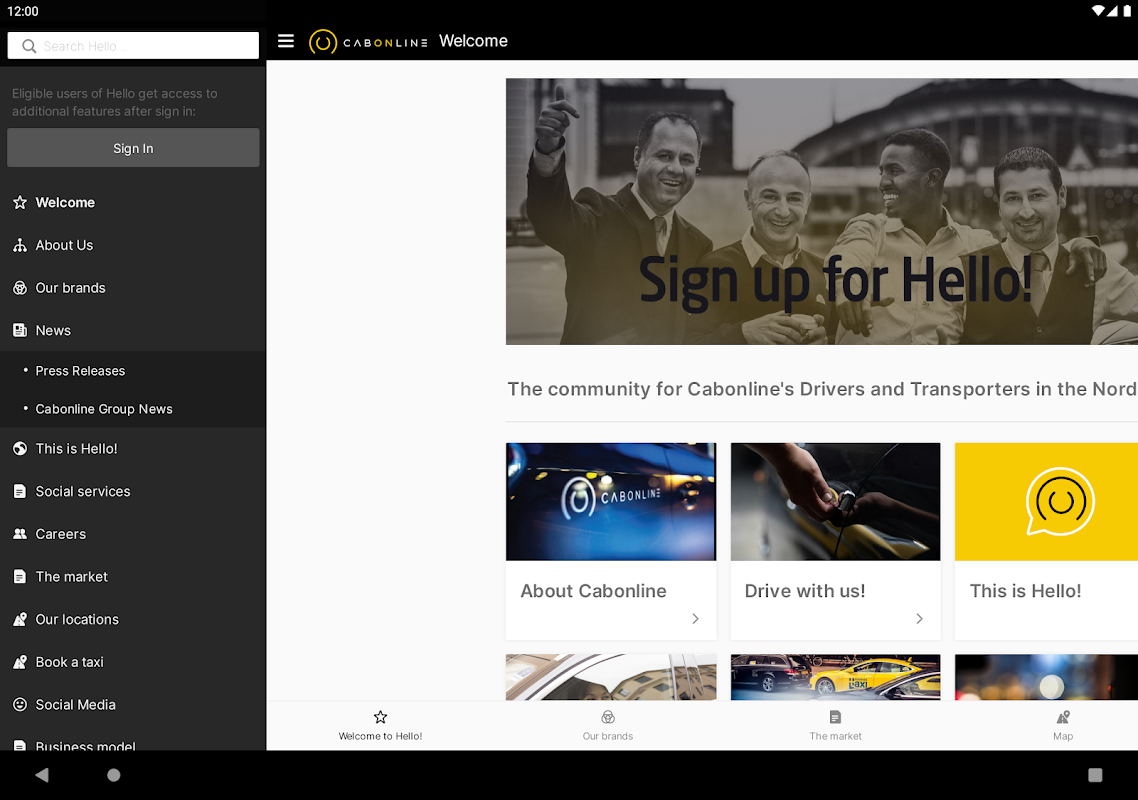Open The market bottom tab
This screenshot has height=800, width=1138.
point(835,725)
